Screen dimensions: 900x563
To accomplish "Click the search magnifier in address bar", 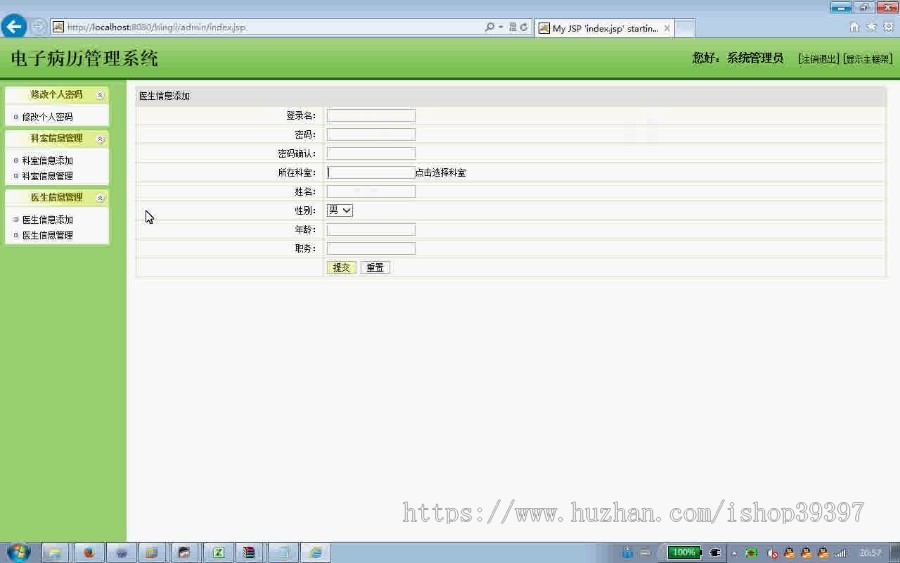I will coord(489,27).
